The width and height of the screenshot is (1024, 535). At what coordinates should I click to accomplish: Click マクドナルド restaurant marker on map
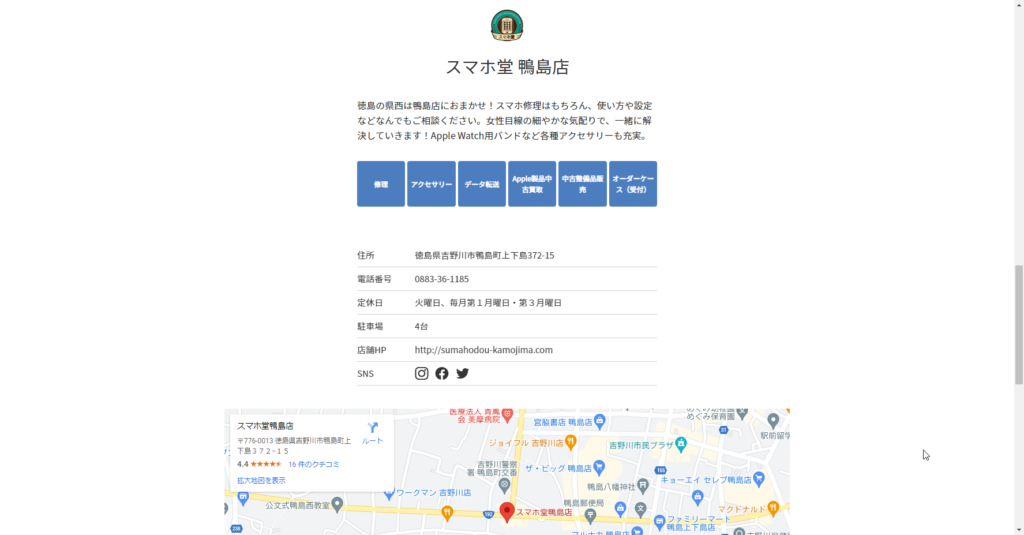(773, 508)
